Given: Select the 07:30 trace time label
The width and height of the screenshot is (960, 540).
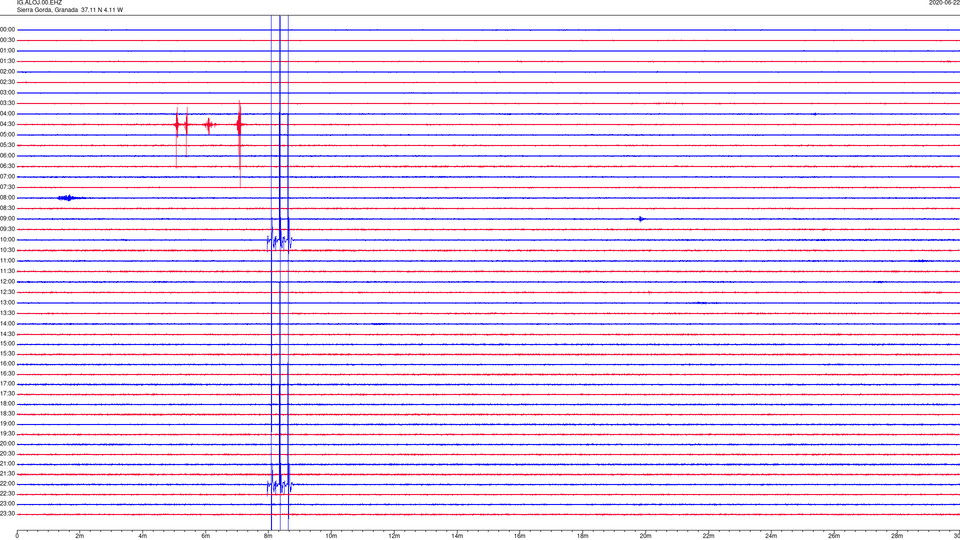Looking at the screenshot, I should coord(8,187).
